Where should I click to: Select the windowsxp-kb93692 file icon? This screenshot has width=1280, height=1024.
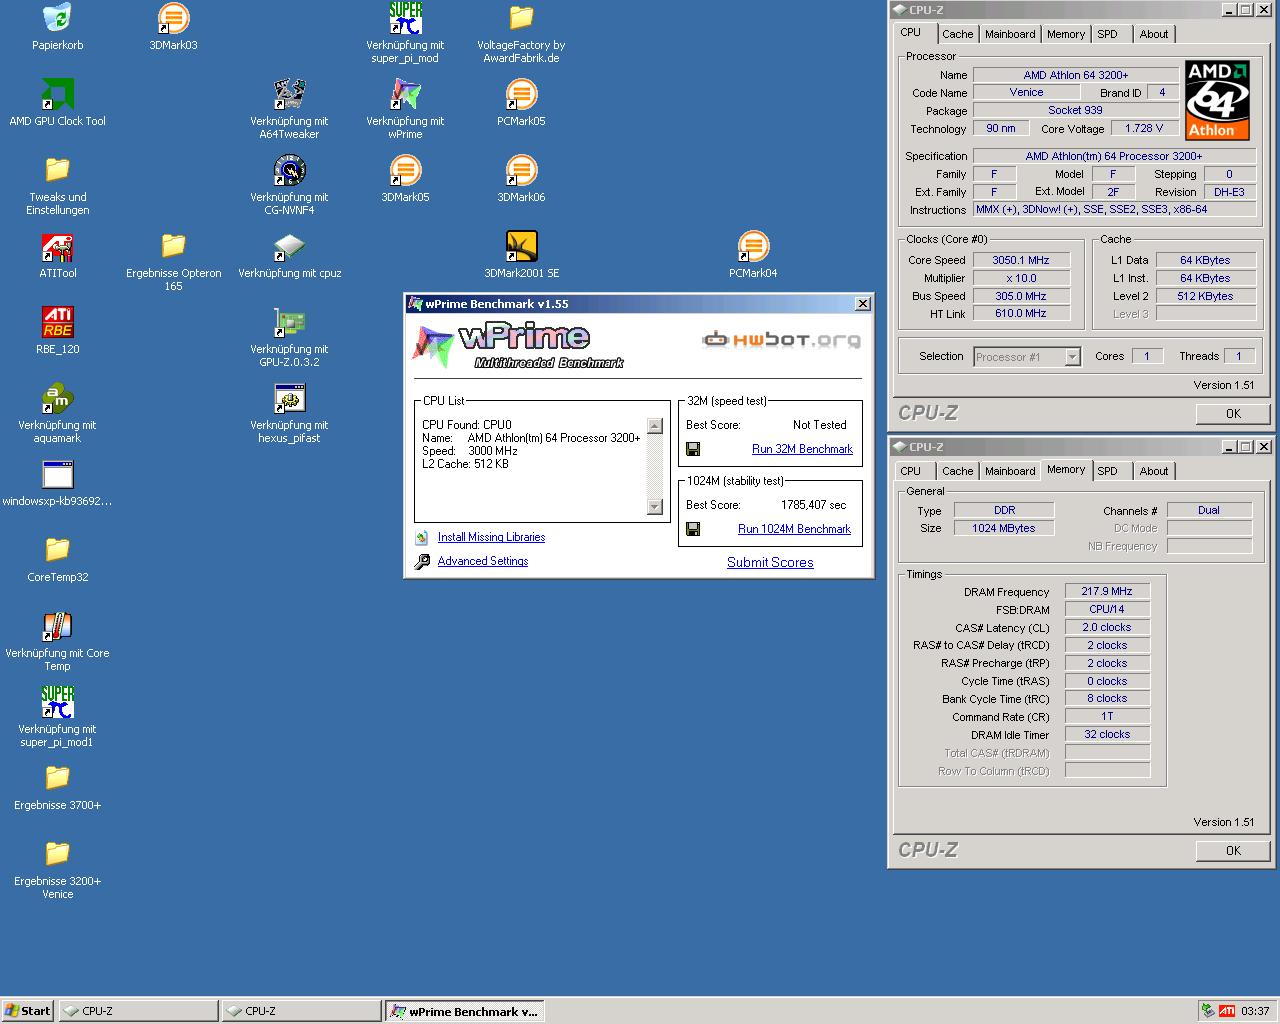click(x=57, y=474)
